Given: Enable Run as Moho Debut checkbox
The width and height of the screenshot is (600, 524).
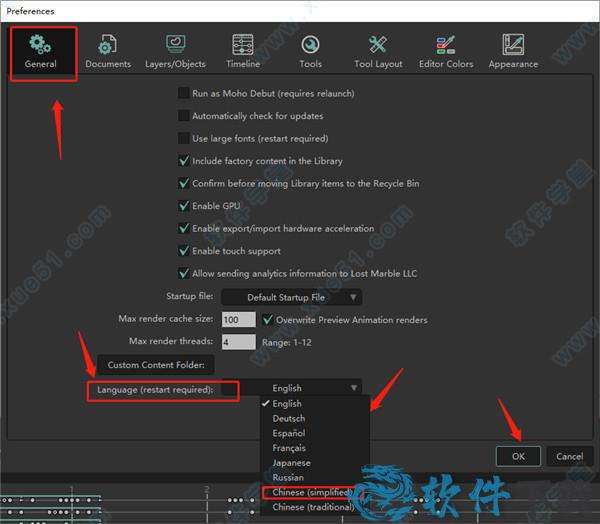Looking at the screenshot, I should 184,93.
